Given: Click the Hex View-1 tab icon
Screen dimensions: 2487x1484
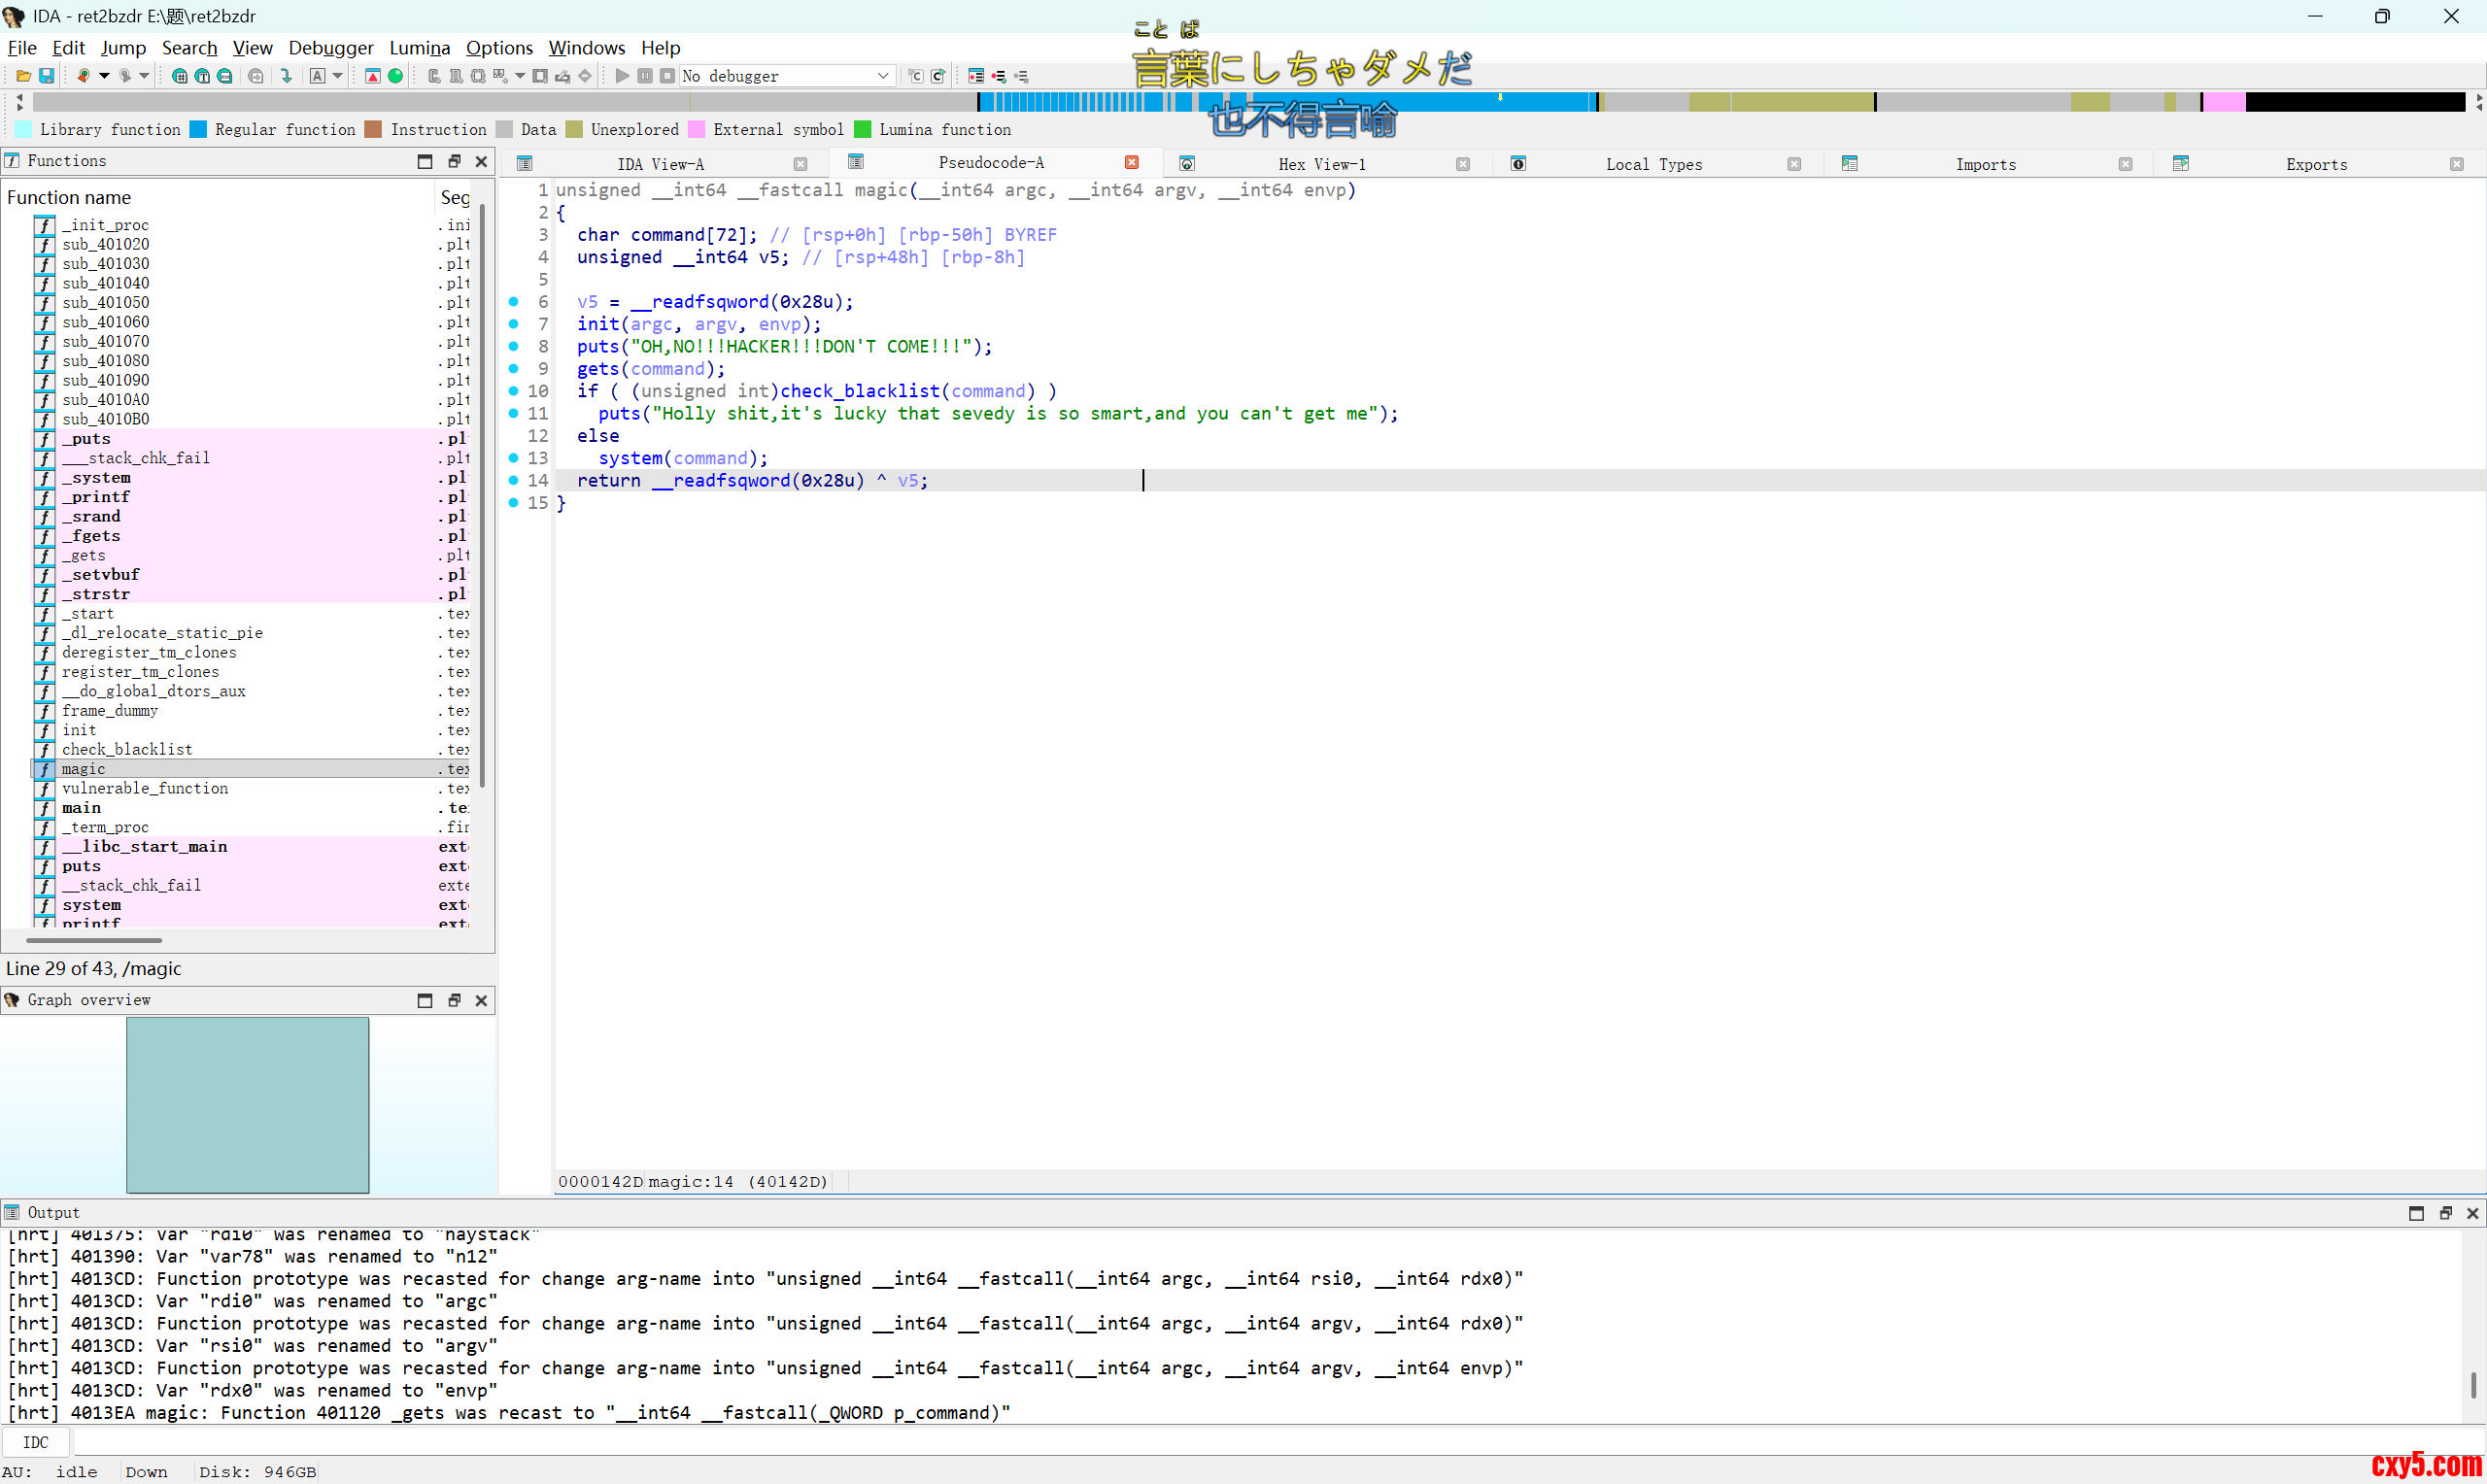Looking at the screenshot, I should [x=1187, y=164].
